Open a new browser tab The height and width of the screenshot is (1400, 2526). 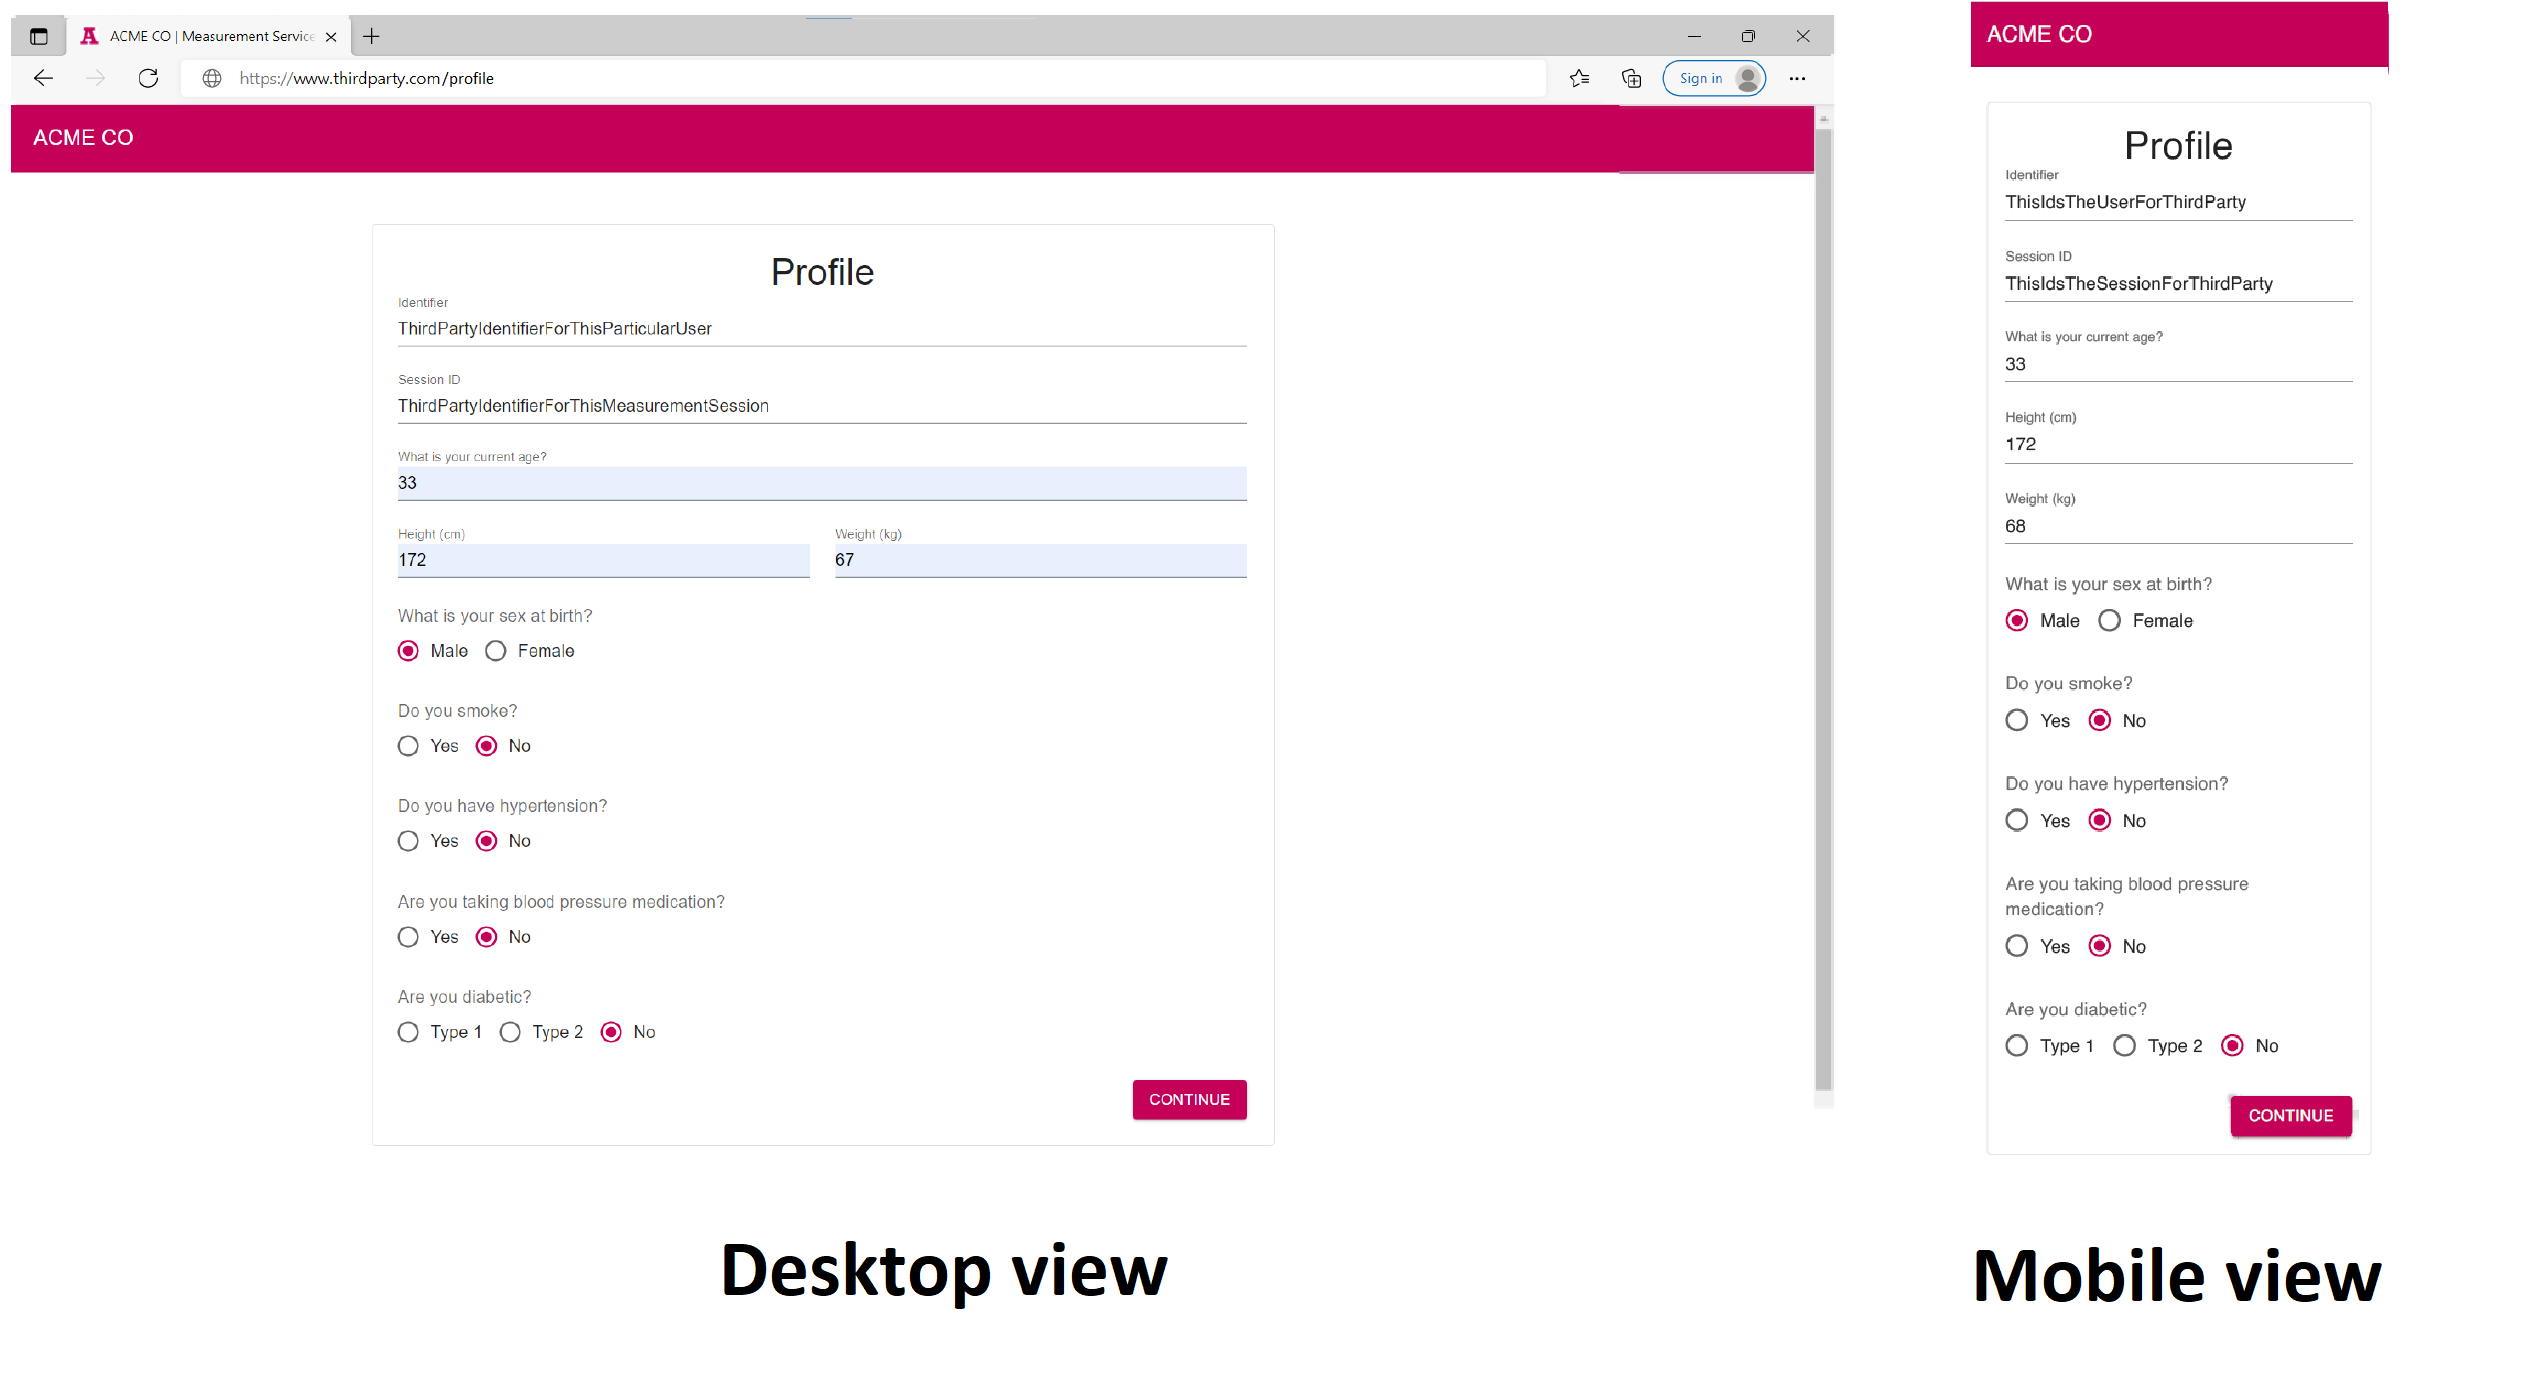tap(371, 36)
